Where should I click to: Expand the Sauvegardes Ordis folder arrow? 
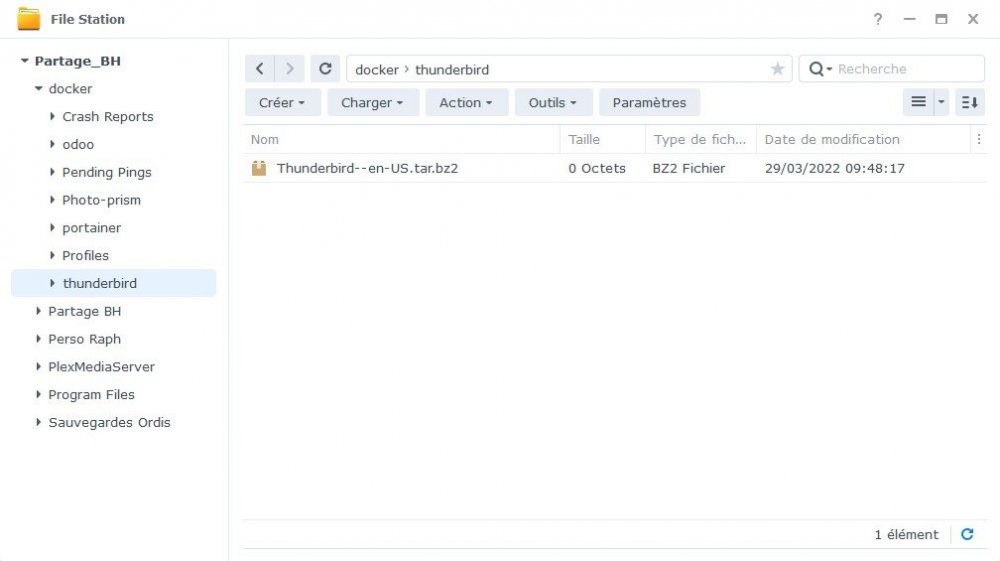[38, 422]
